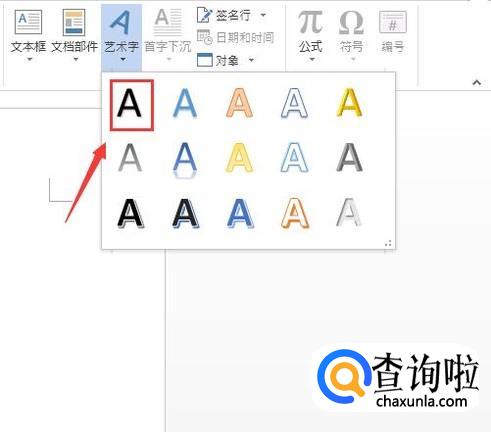Image resolution: width=491 pixels, height=432 pixels.
Task: Choose the gray reflected WordArt style
Action: pyautogui.click(x=130, y=157)
